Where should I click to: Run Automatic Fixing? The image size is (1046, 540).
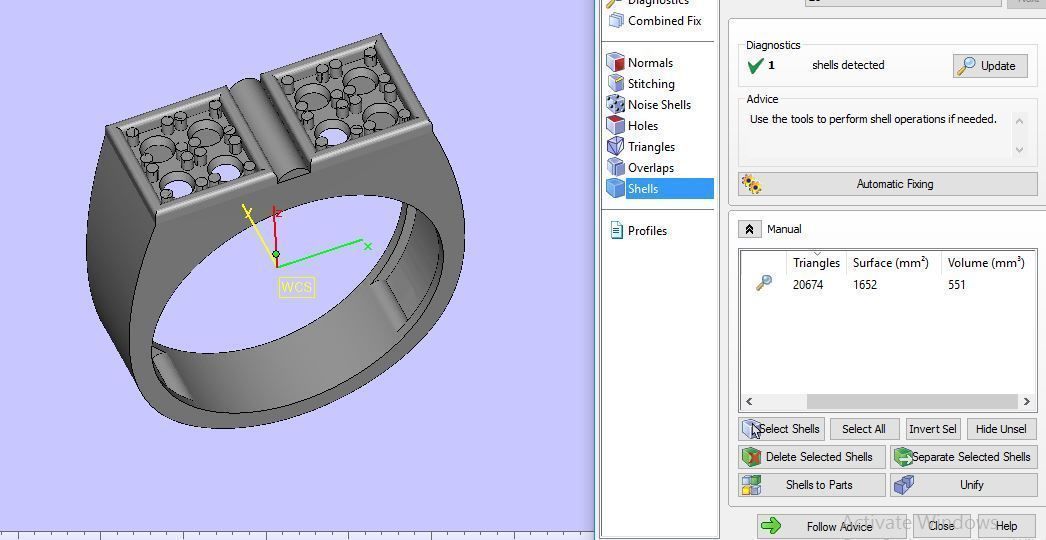[x=888, y=184]
